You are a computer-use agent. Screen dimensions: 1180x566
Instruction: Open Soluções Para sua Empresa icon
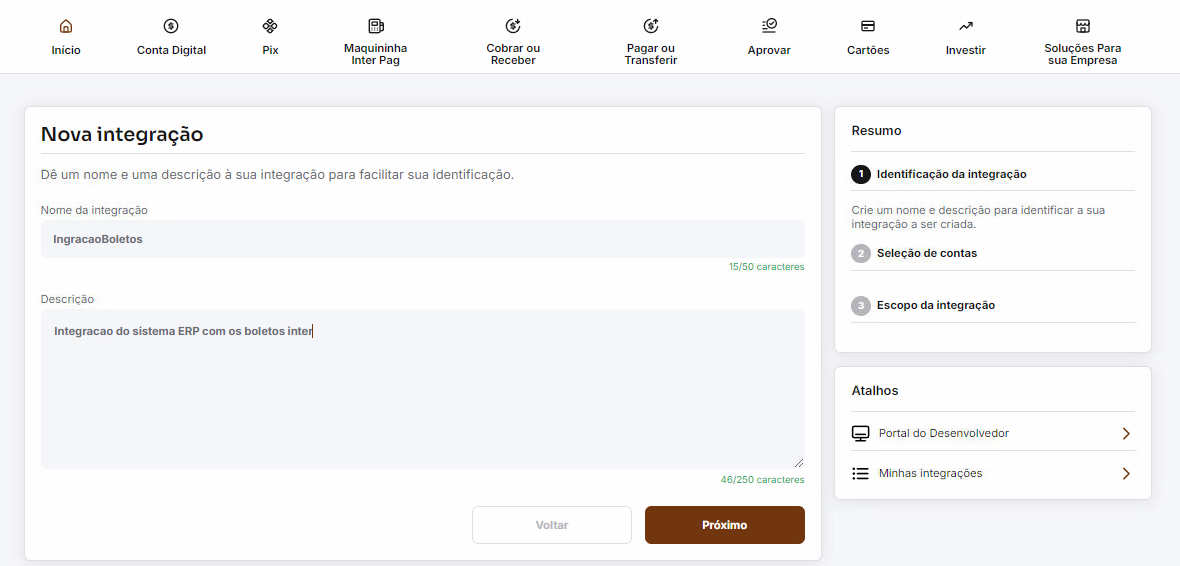coord(1082,26)
